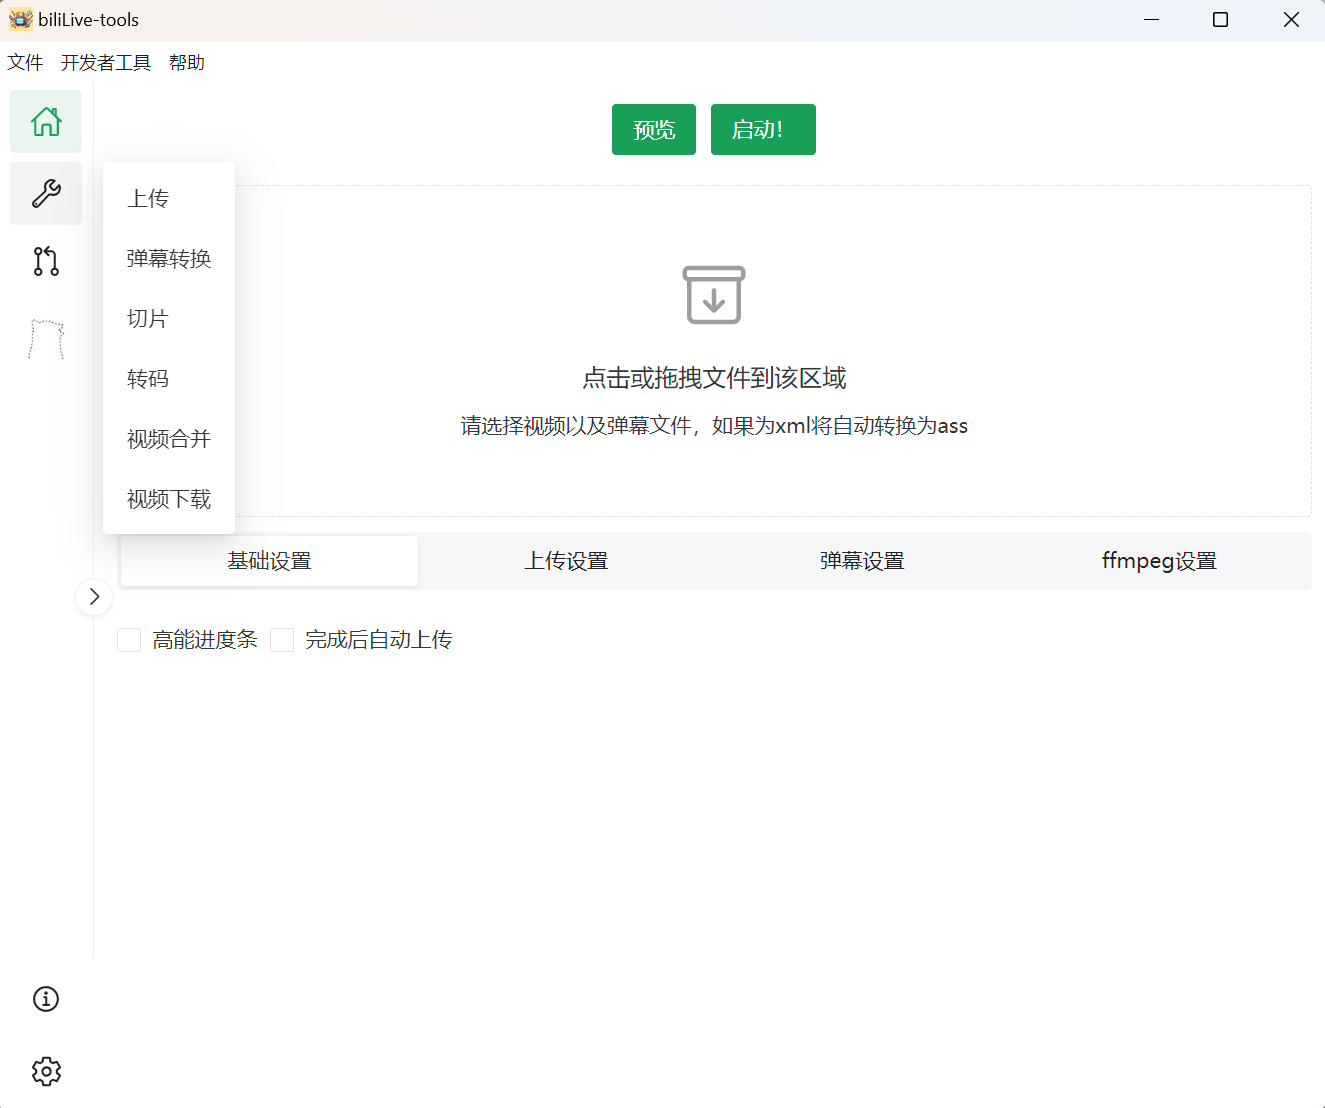Viewport: 1325px width, 1108px height.
Task: Choose 弹幕转换 in the tools popup
Action: [x=169, y=258]
